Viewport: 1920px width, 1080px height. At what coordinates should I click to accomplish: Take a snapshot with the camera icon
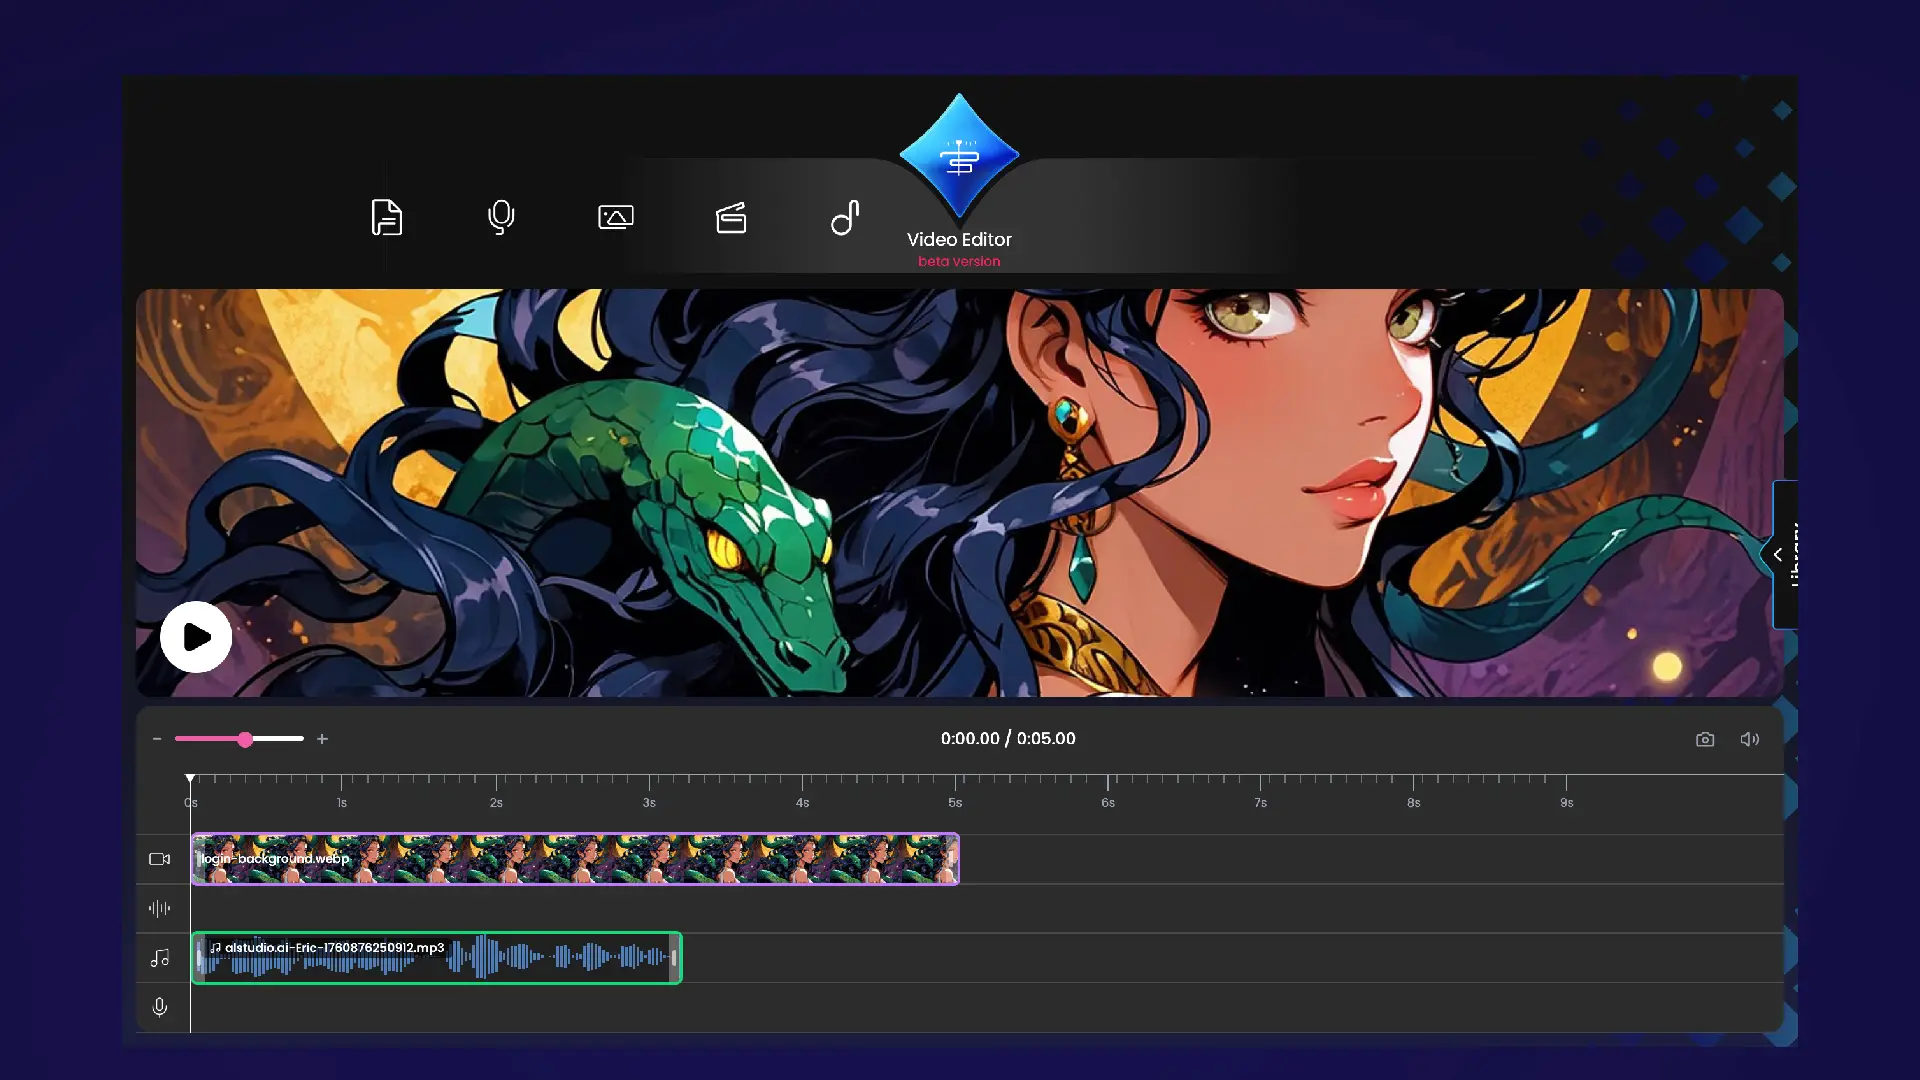click(x=1705, y=739)
